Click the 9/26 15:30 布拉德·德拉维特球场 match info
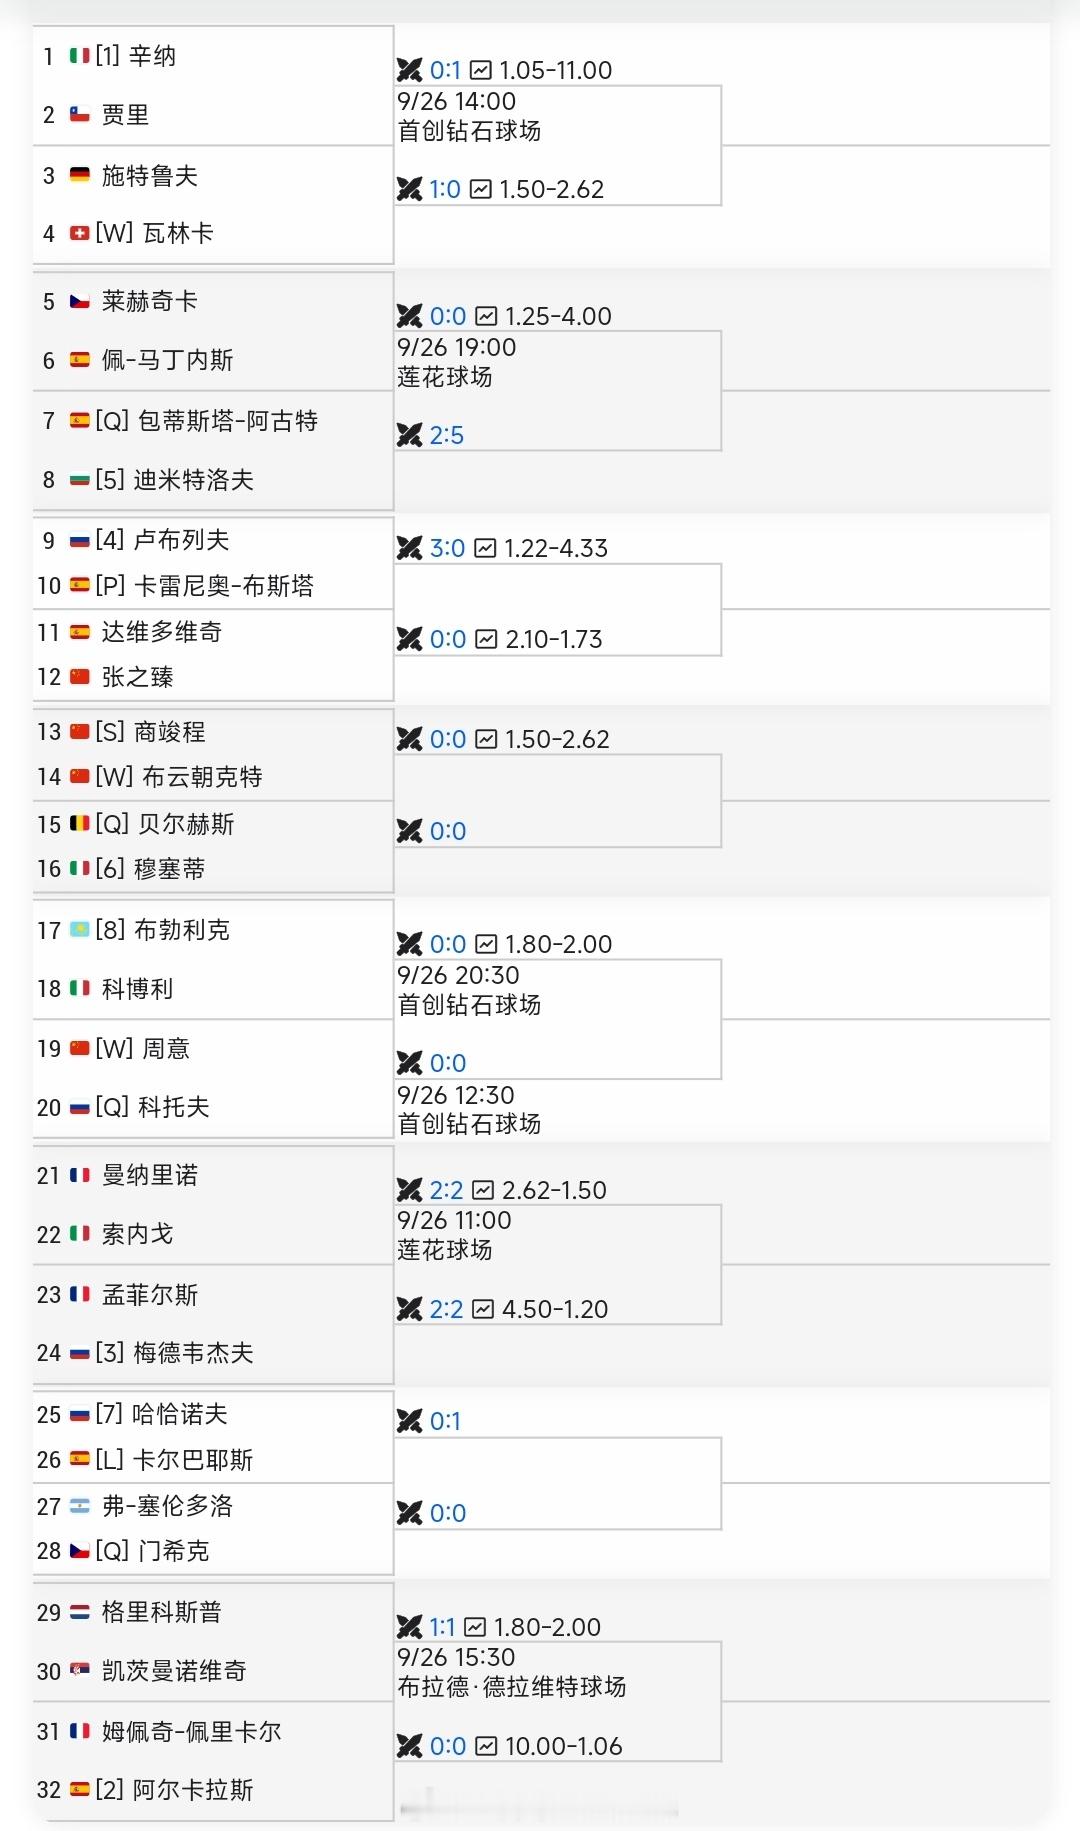 click(x=512, y=1672)
